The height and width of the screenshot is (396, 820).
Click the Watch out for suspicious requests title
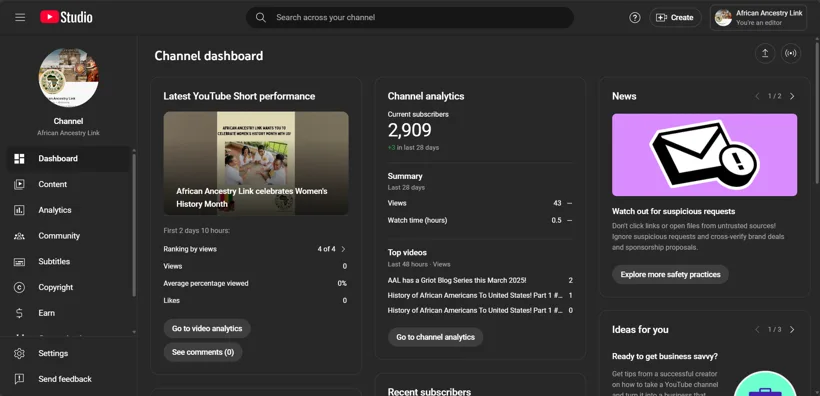(x=674, y=211)
